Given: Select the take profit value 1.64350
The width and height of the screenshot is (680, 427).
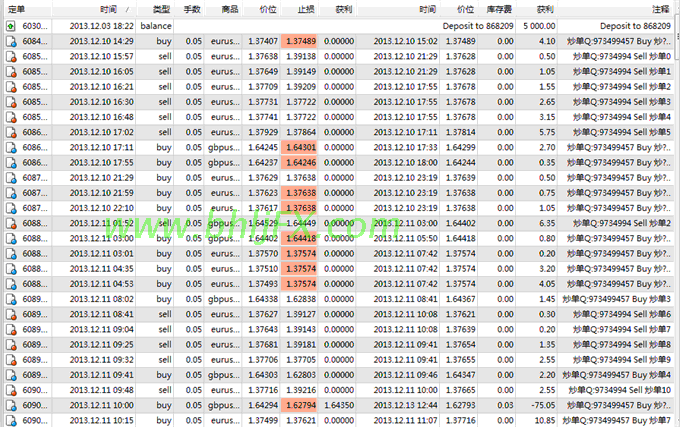Looking at the screenshot, I should pos(339,405).
